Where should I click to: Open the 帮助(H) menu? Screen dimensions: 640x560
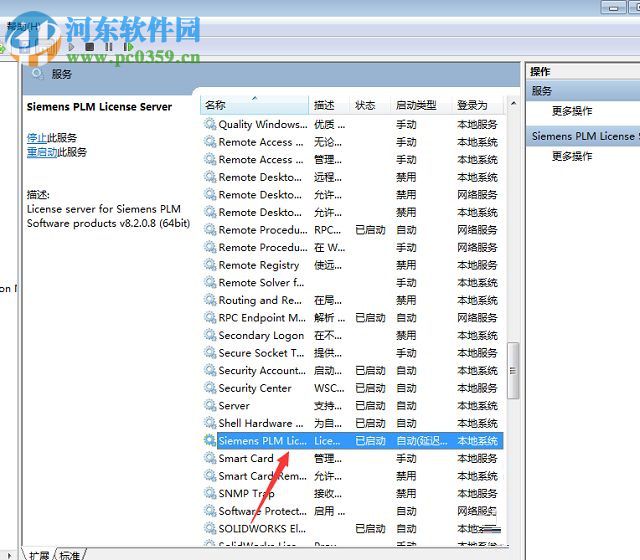[x=23, y=27]
